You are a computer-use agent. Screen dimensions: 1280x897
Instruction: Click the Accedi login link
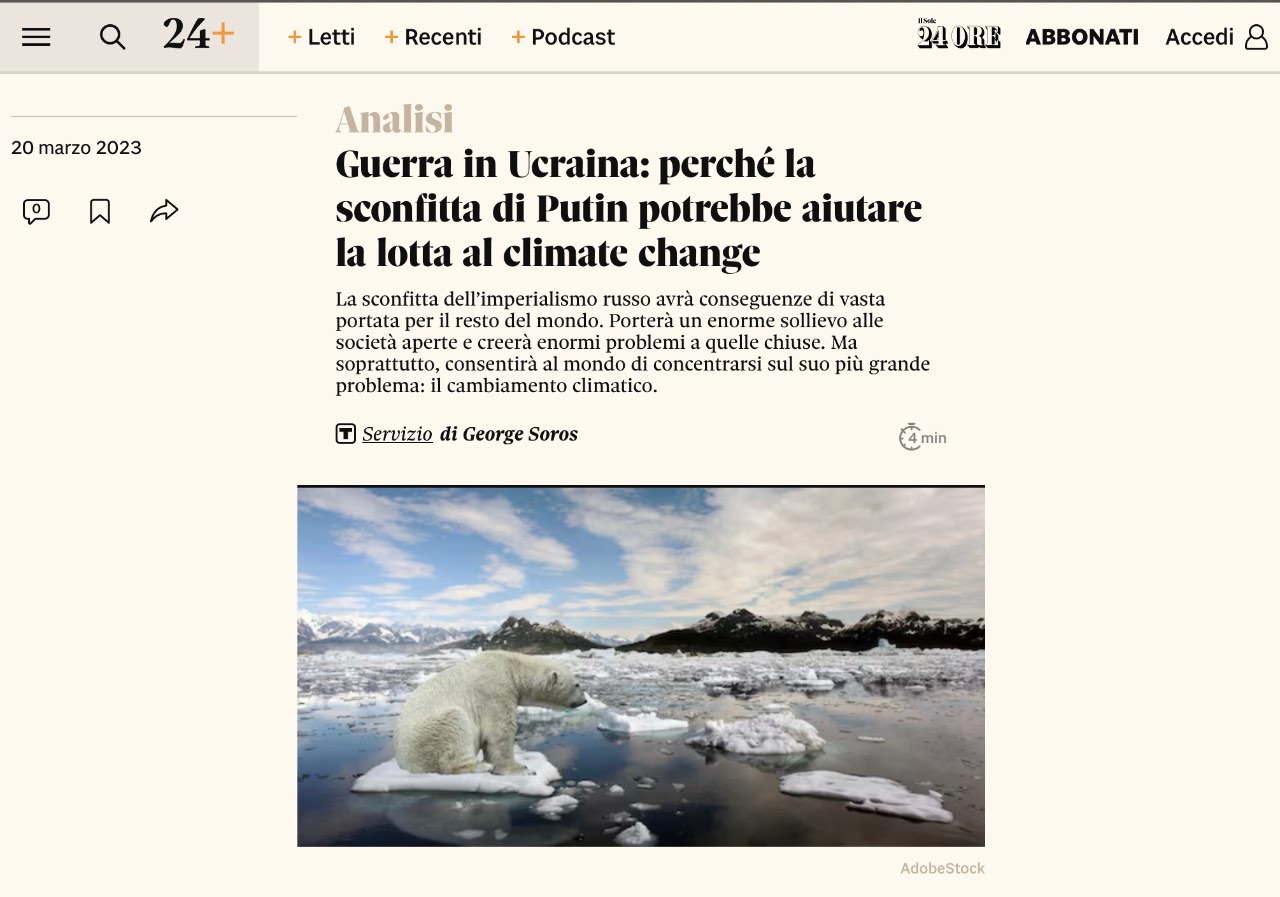(x=1199, y=37)
